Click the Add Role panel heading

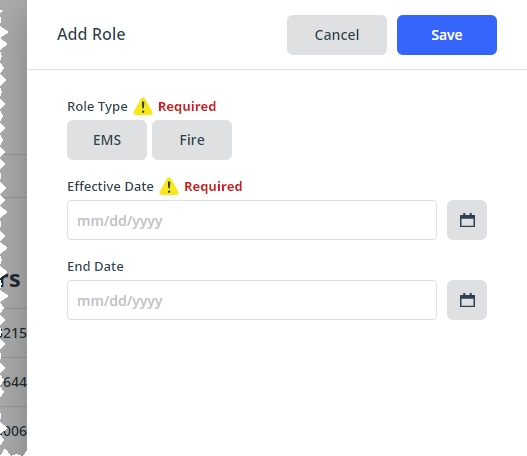coord(91,34)
